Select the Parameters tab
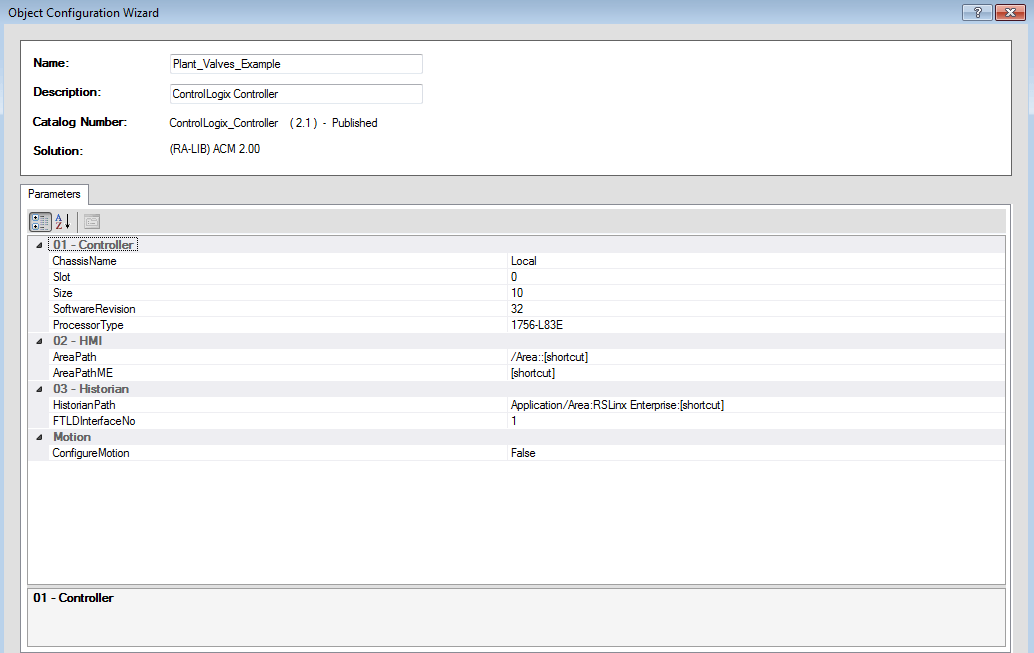The image size is (1034, 653). coord(54,194)
